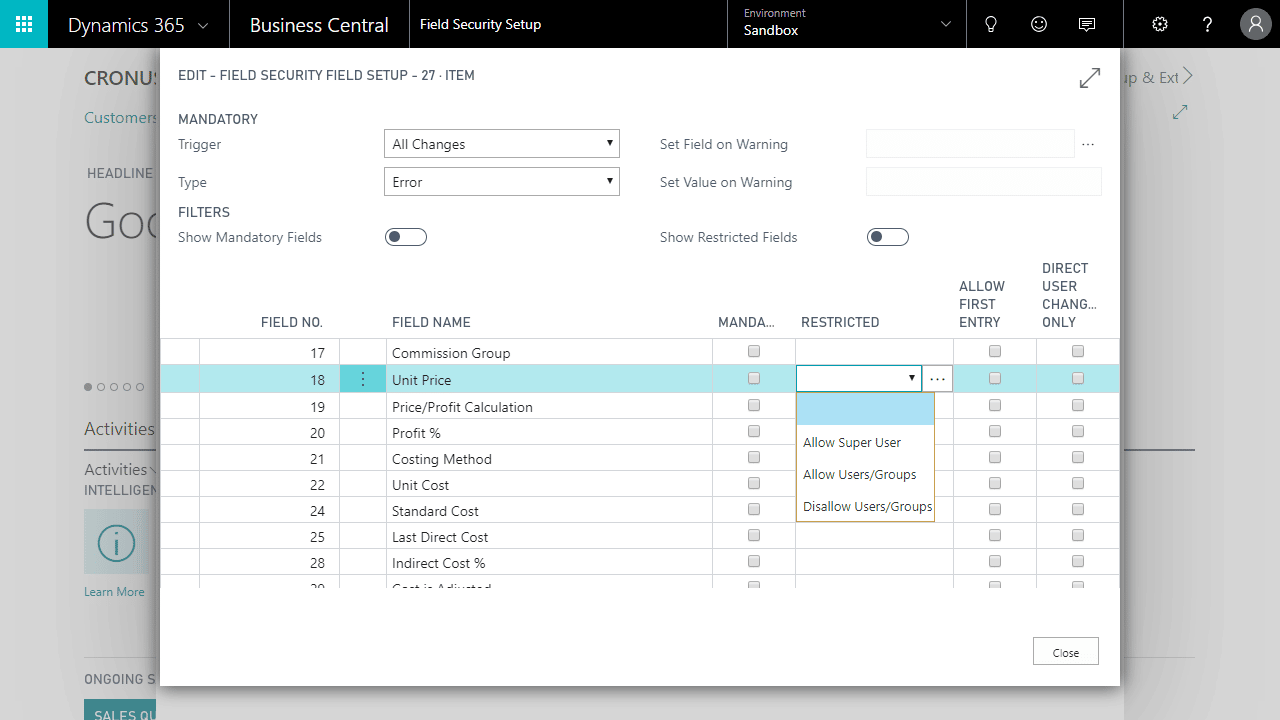Open the chat message icon
The width and height of the screenshot is (1280, 720).
(1087, 24)
